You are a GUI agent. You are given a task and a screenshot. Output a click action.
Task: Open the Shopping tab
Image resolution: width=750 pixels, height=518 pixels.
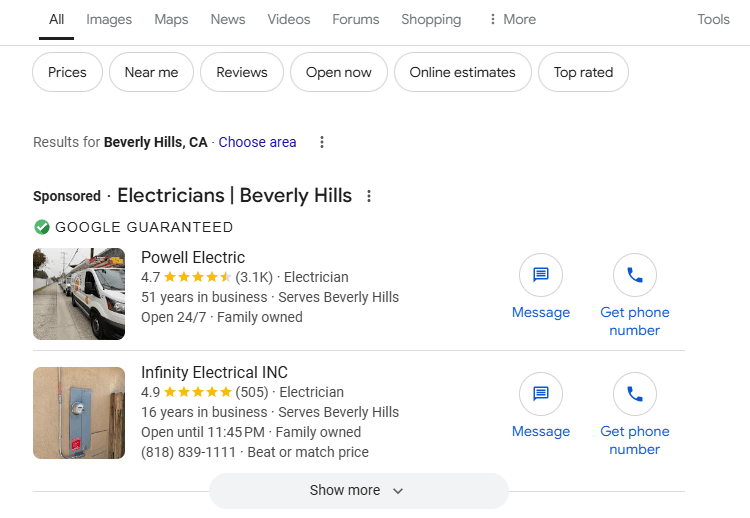[x=431, y=20]
